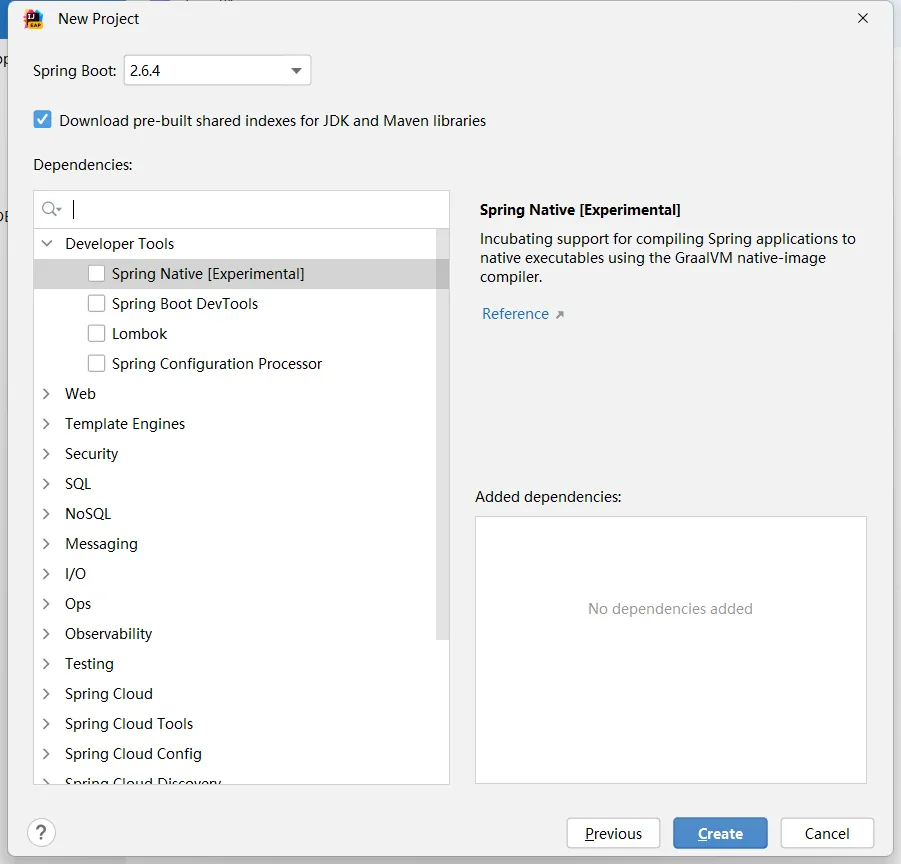The width and height of the screenshot is (901, 864).
Task: Expand the SQL dependencies category
Action: [x=46, y=484]
